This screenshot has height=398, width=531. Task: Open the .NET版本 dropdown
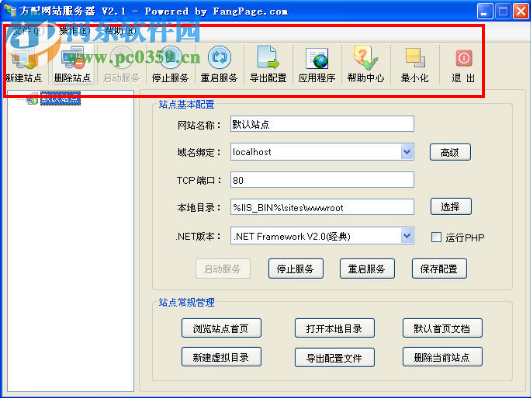coord(407,236)
